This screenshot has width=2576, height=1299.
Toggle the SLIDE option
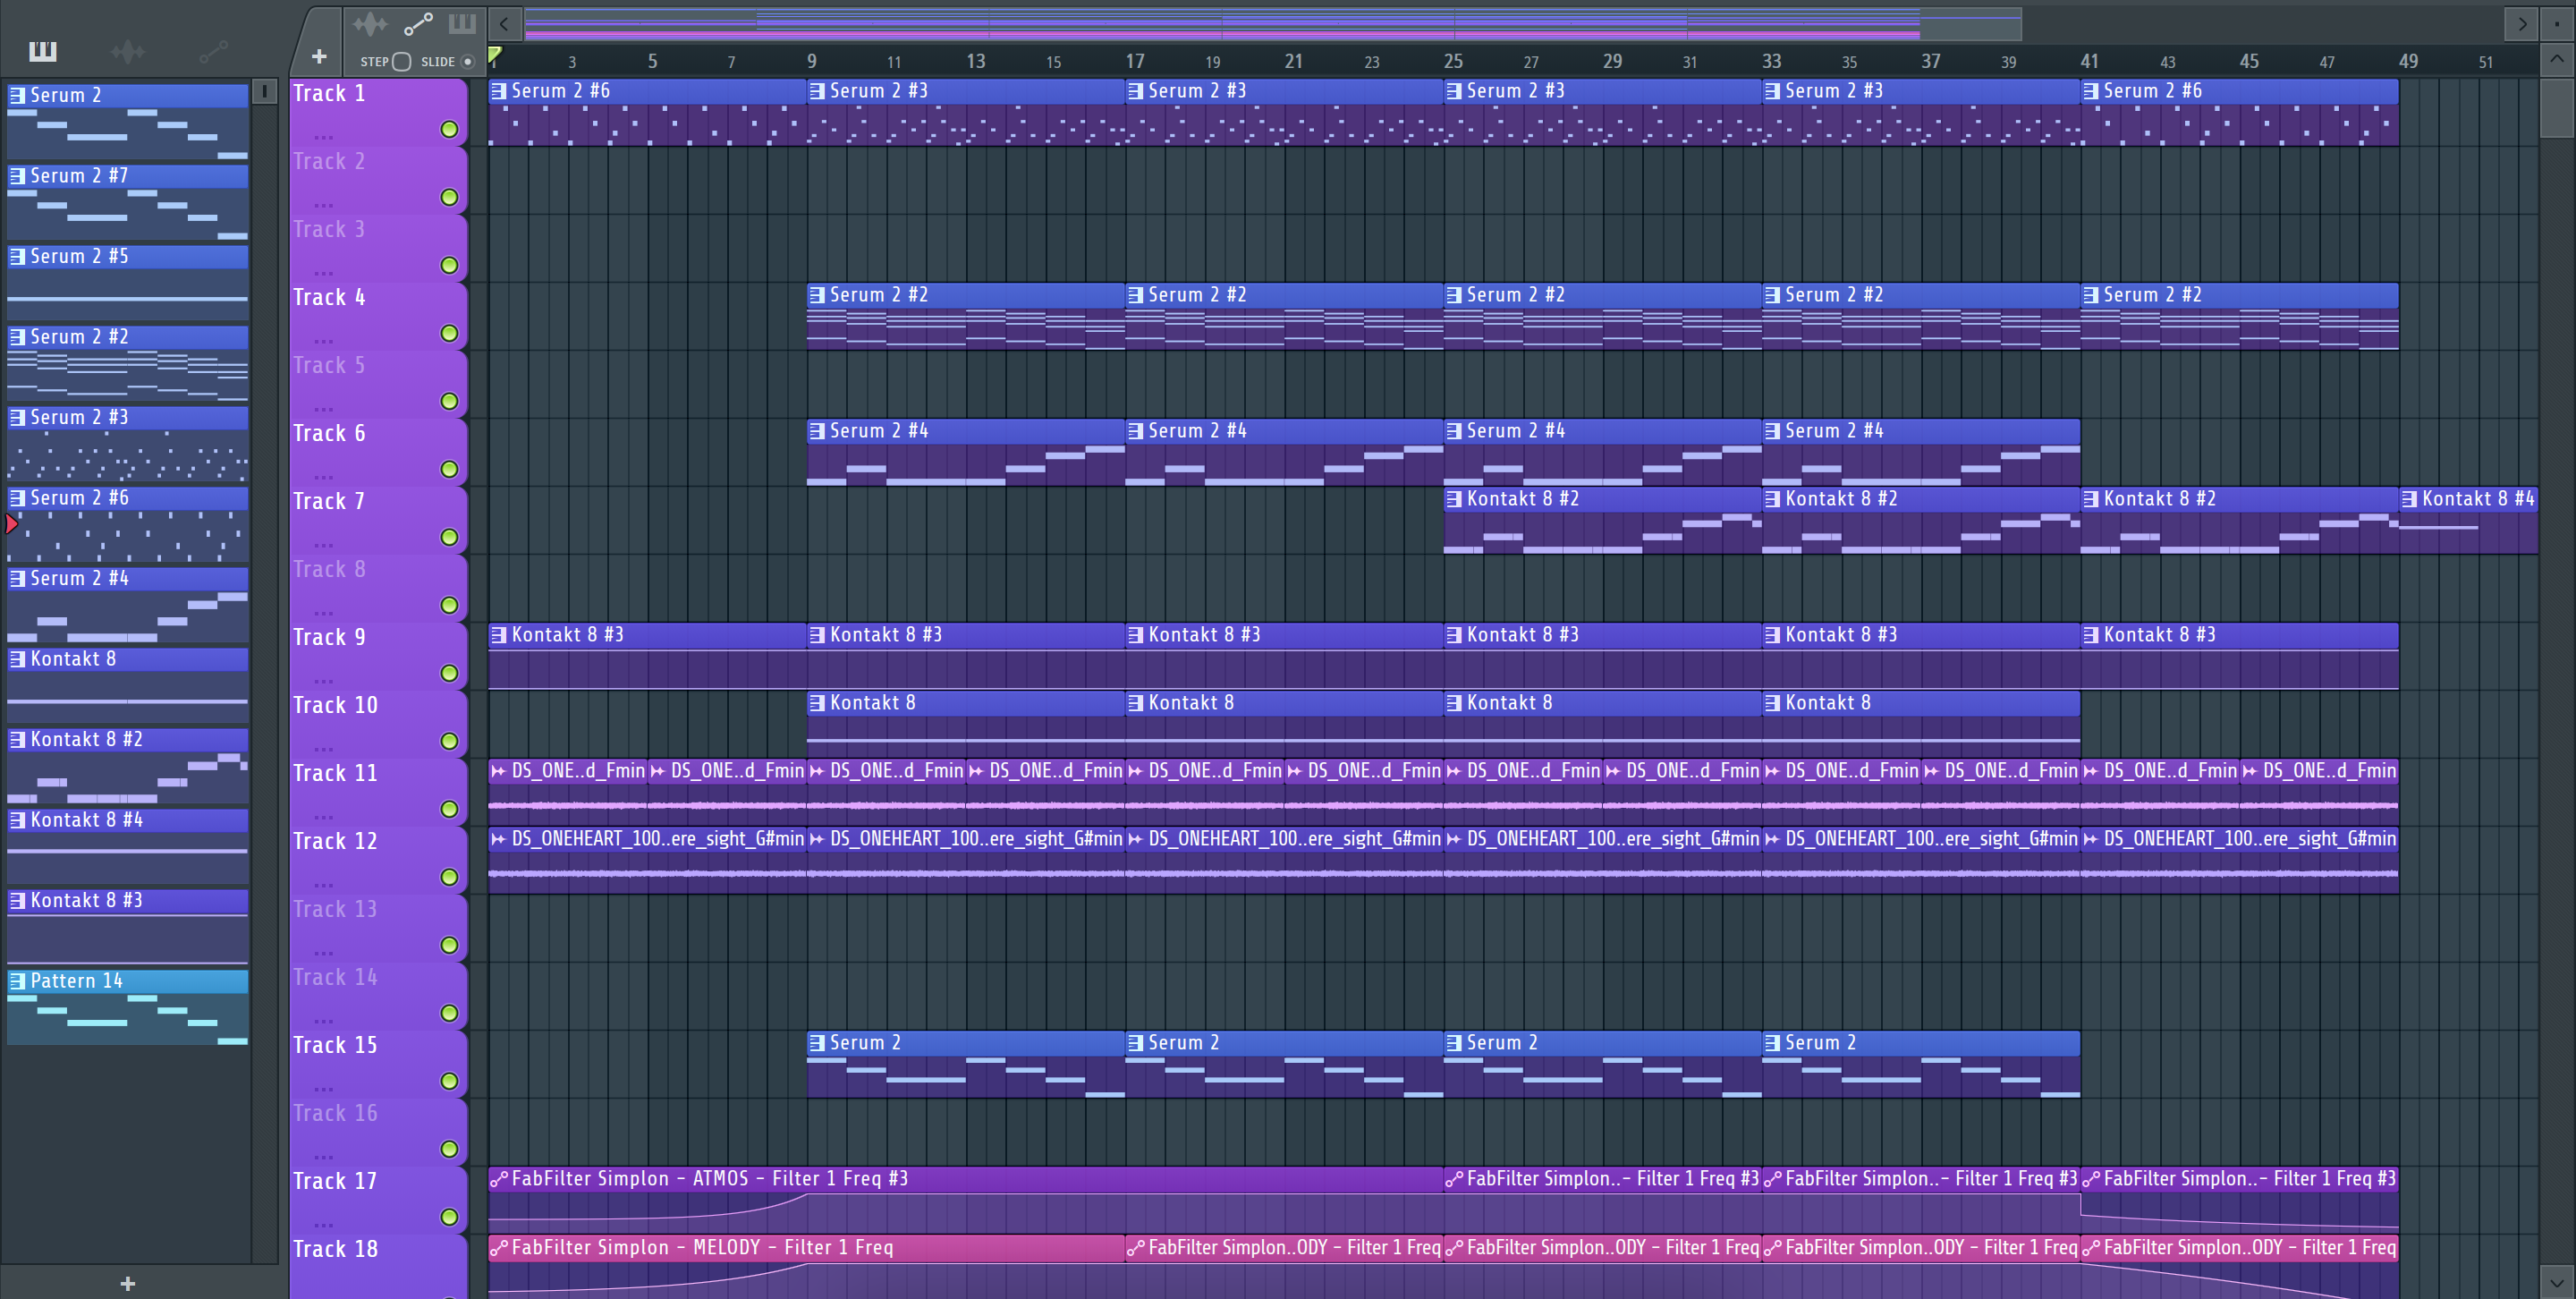(467, 62)
